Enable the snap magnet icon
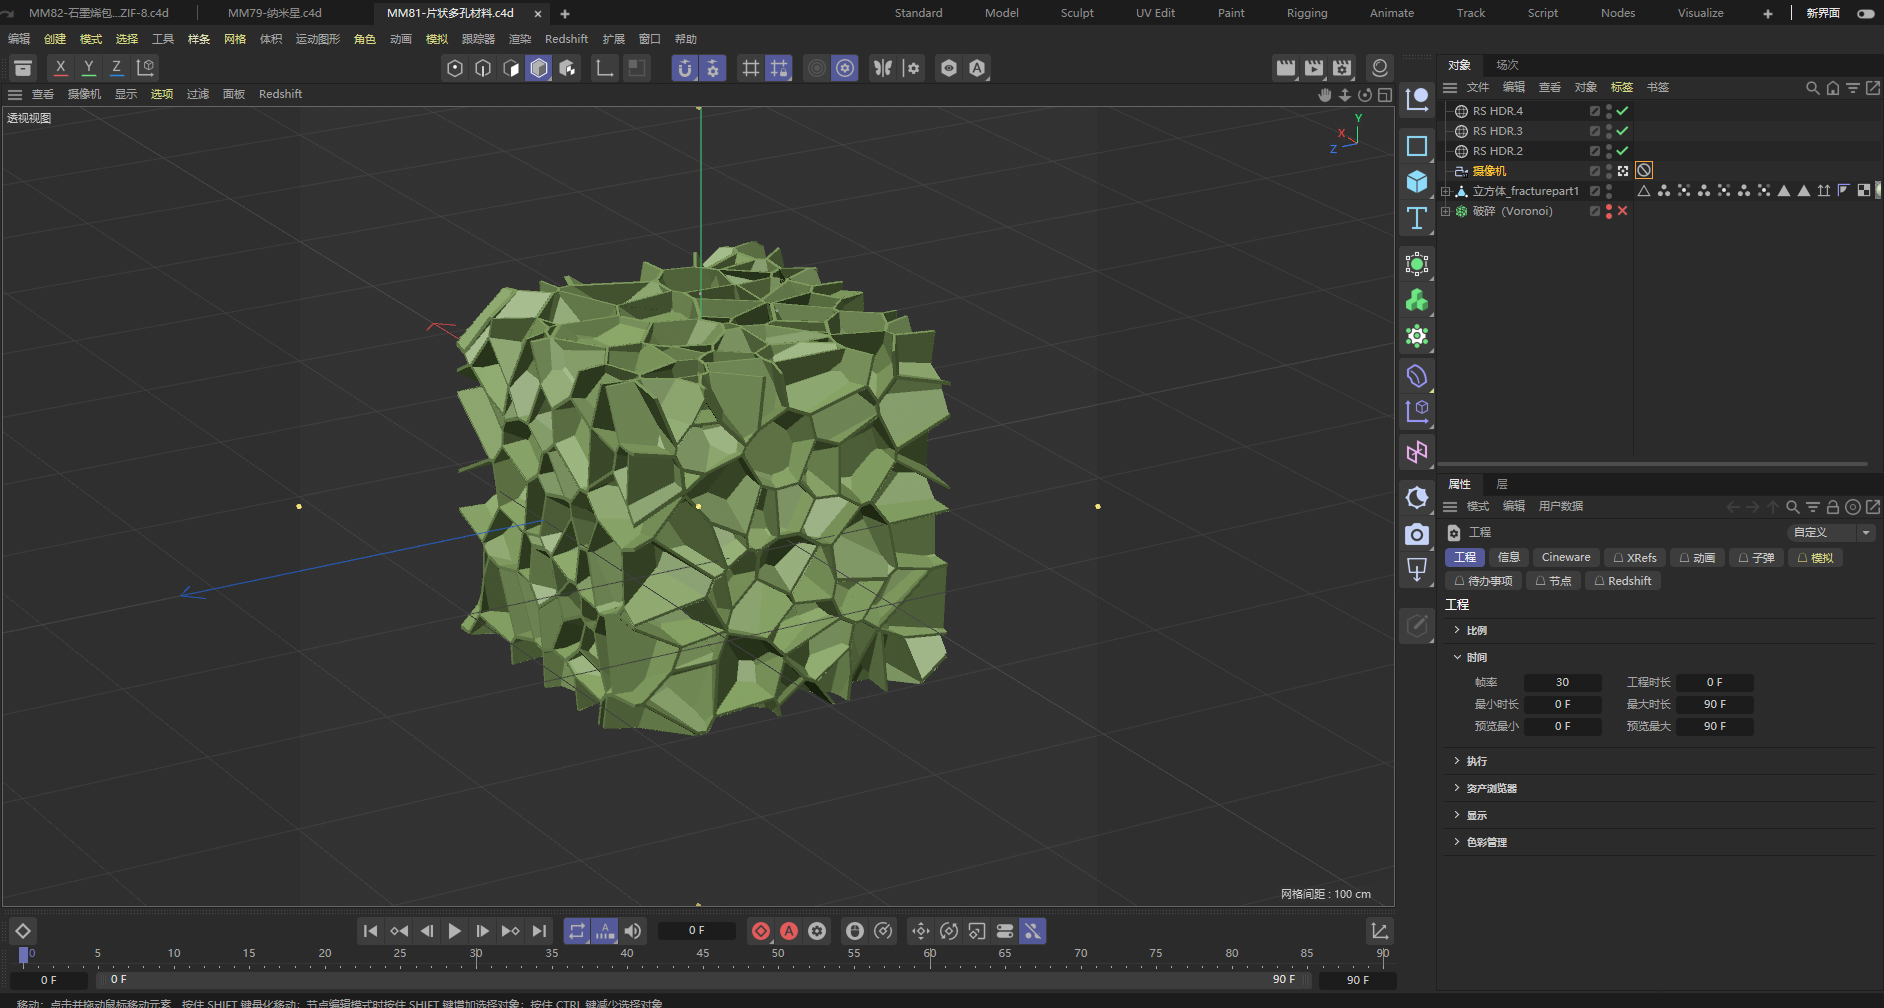 pos(685,68)
